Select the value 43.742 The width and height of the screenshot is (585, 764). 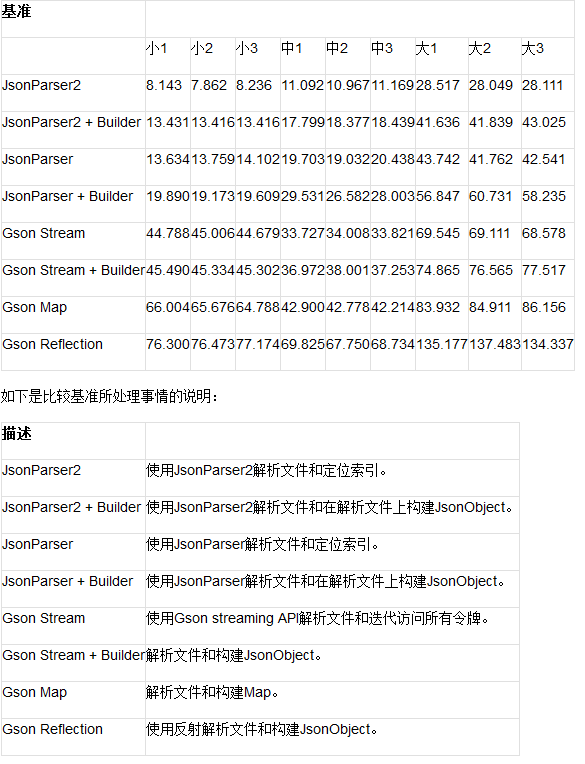[437, 159]
